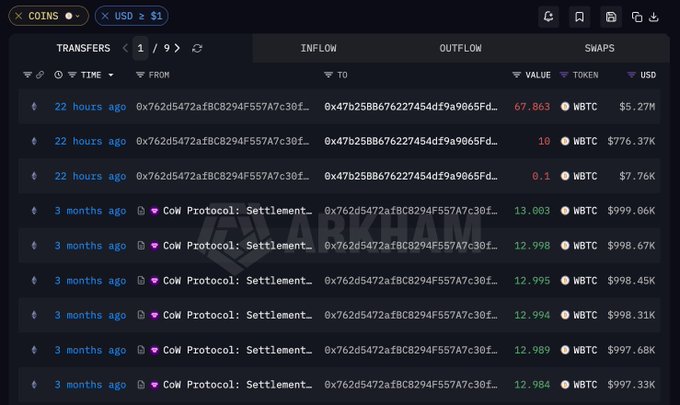
Task: Open the COINS filter dropdown arrow
Action: (x=78, y=16)
